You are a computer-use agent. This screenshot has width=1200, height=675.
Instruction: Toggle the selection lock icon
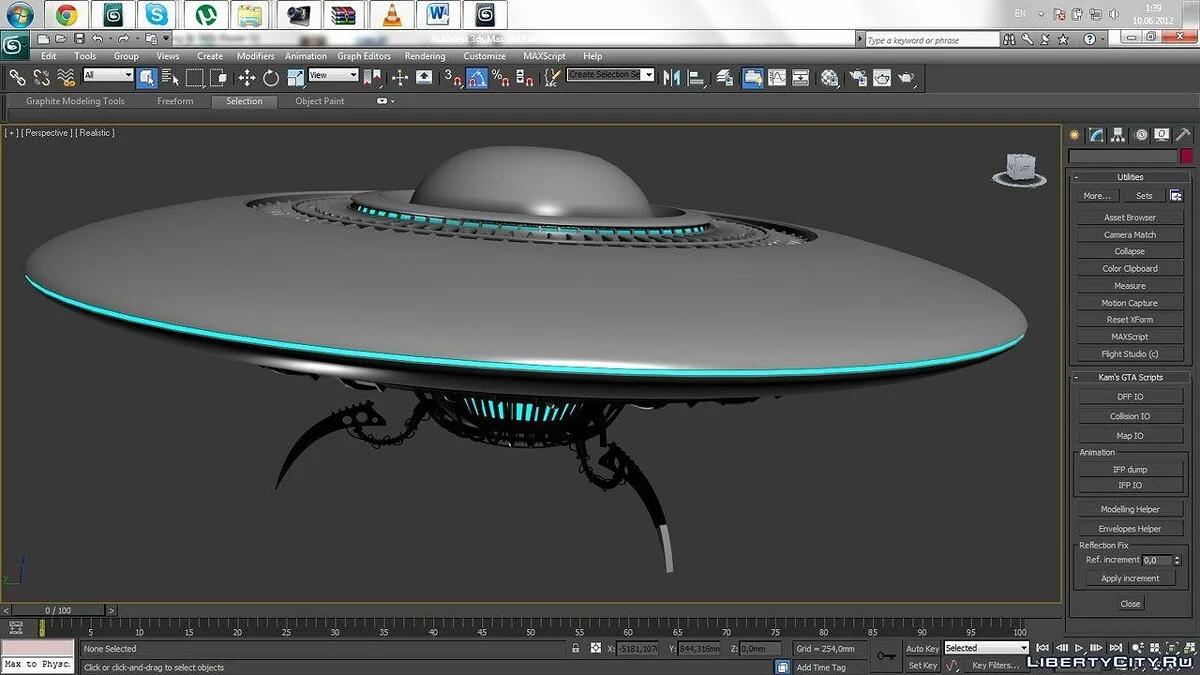pyautogui.click(x=575, y=648)
